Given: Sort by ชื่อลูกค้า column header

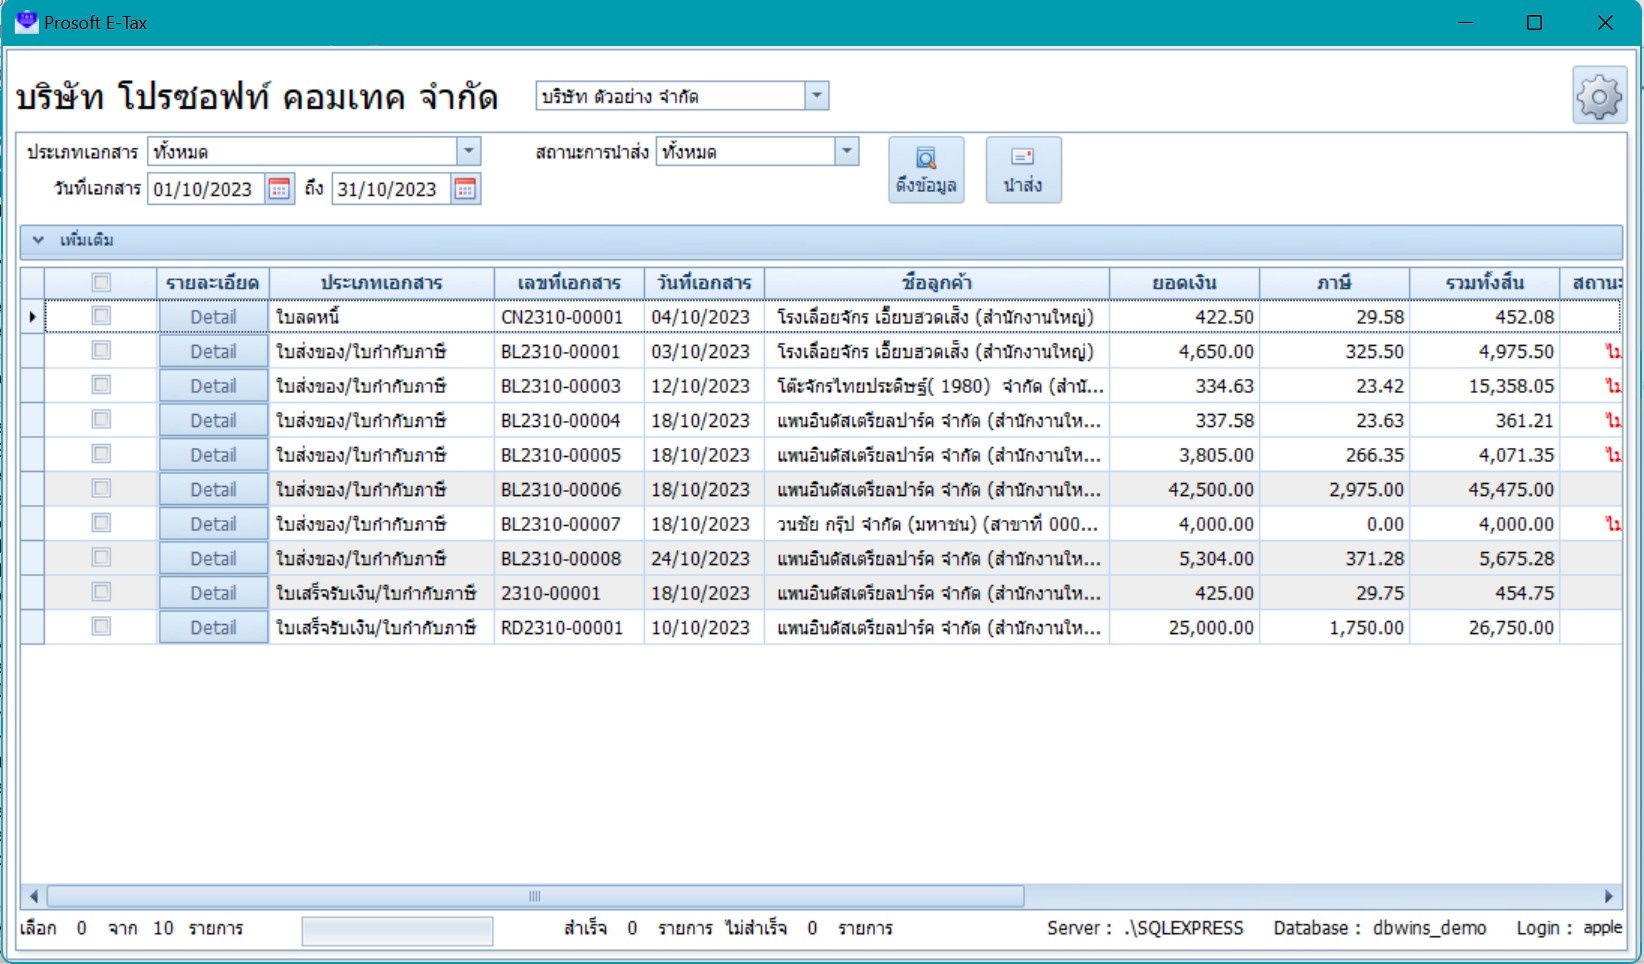Looking at the screenshot, I should tap(937, 283).
